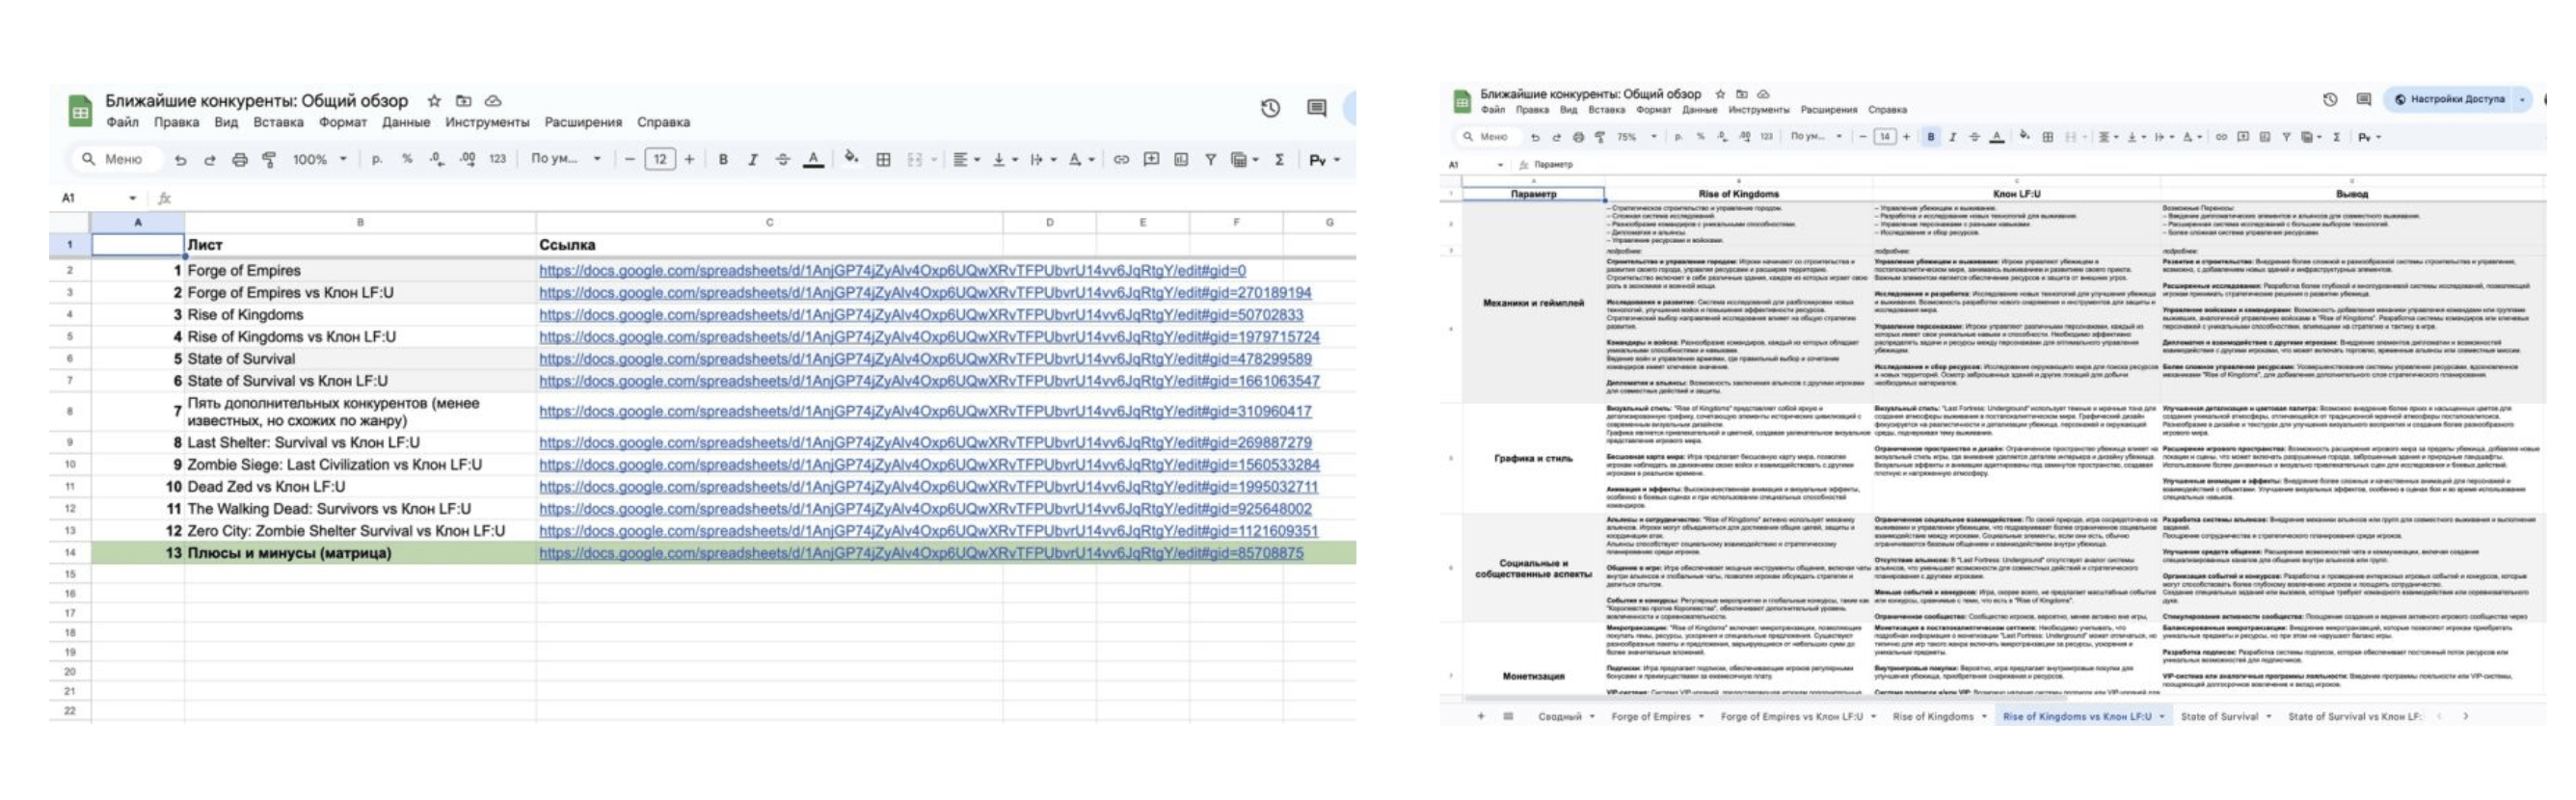Add a new sheet in the comparison spreadsheet
2576x800 pixels.
1481,716
